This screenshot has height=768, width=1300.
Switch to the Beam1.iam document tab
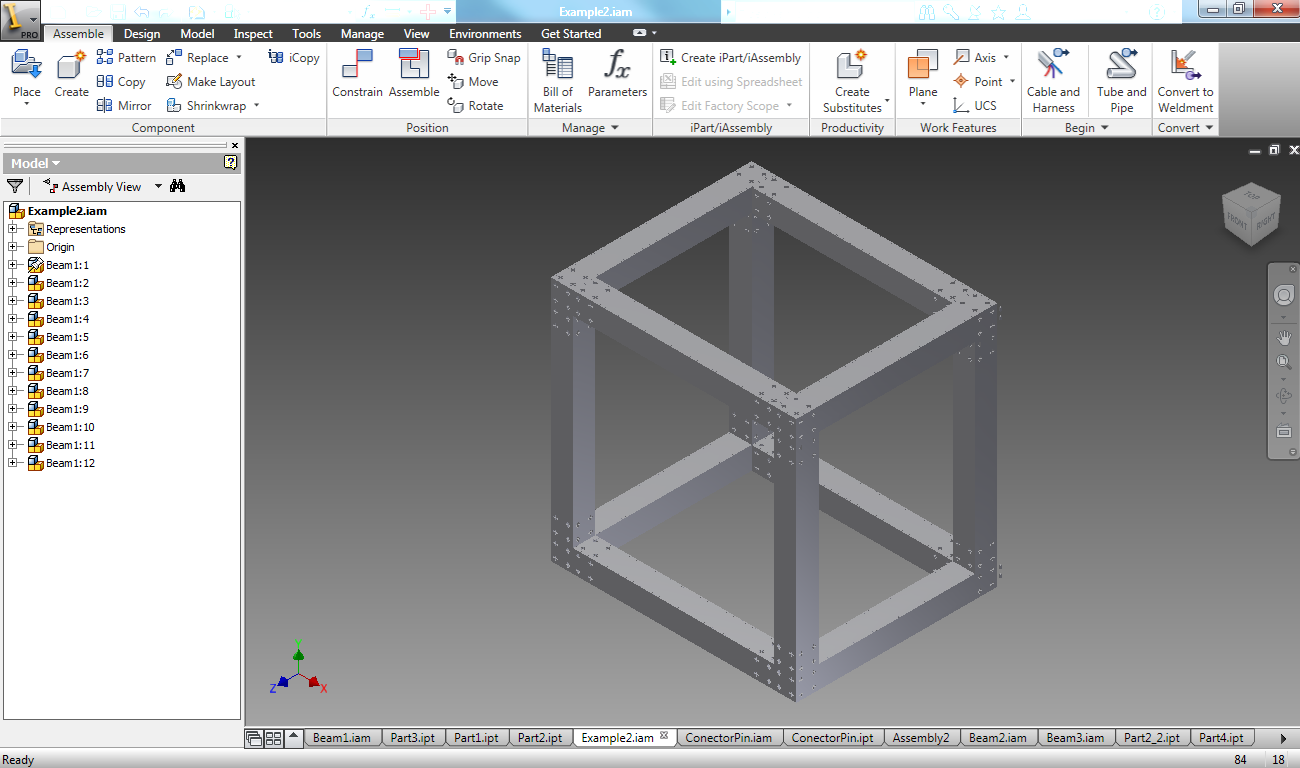pyautogui.click(x=341, y=738)
